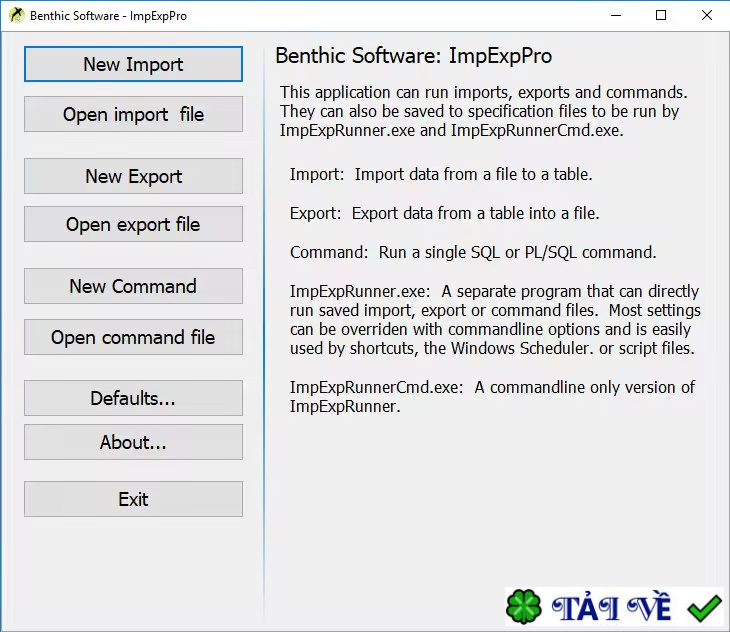Click the Exit button
This screenshot has height=632, width=730.
pyautogui.click(x=133, y=499)
